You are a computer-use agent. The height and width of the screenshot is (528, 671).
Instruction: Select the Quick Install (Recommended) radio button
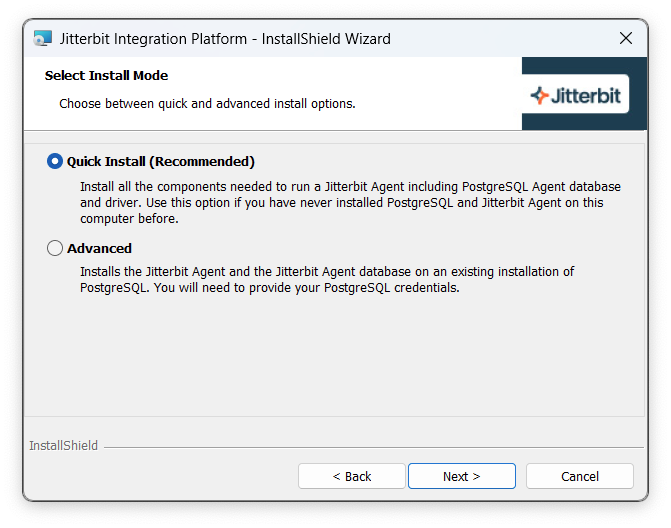(55, 161)
